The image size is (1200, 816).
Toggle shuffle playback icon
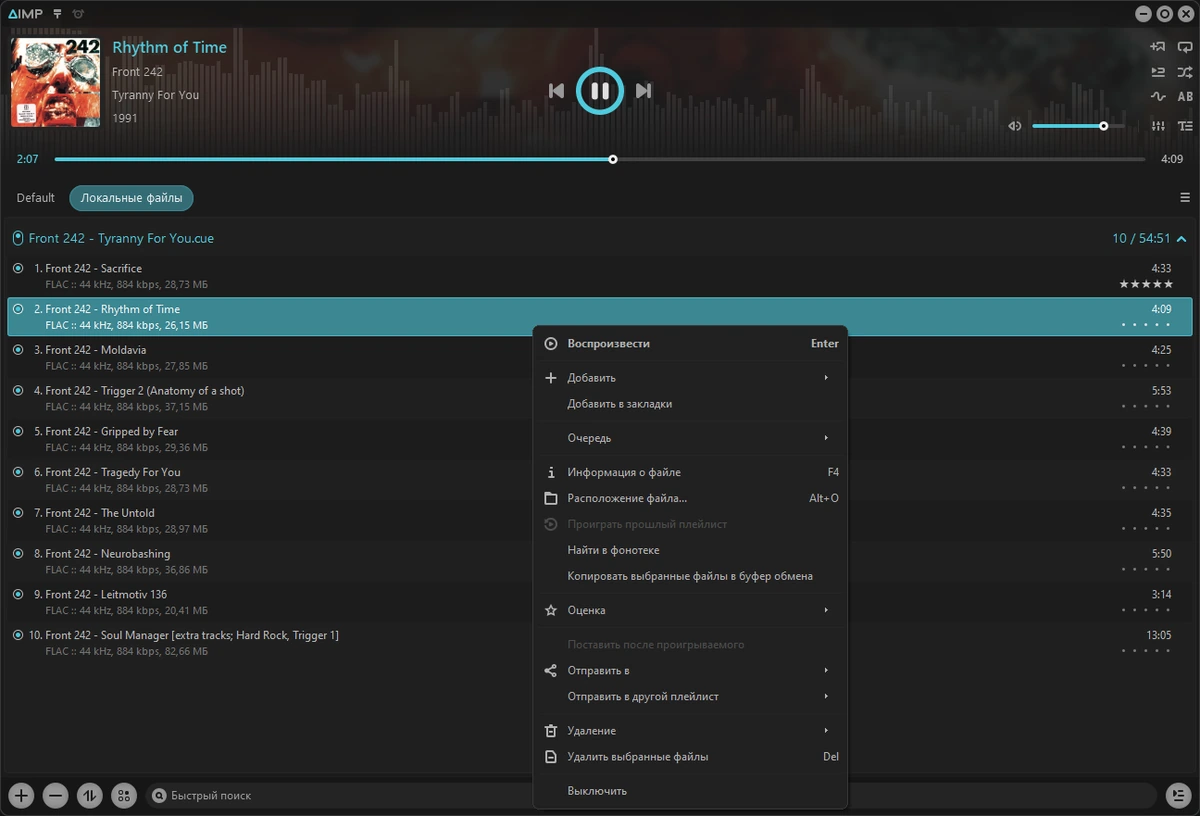(1185, 72)
